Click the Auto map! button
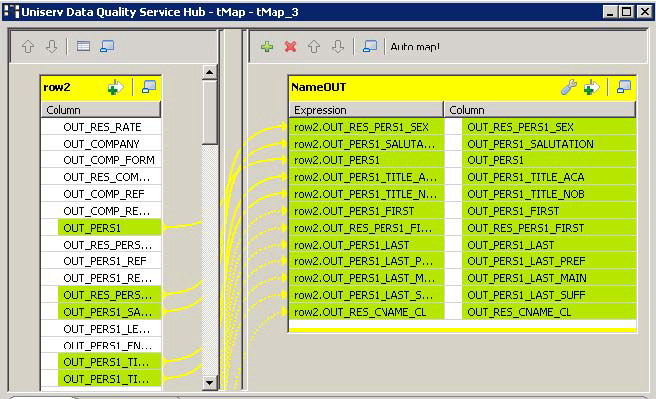This screenshot has width=656, height=399. [x=415, y=47]
